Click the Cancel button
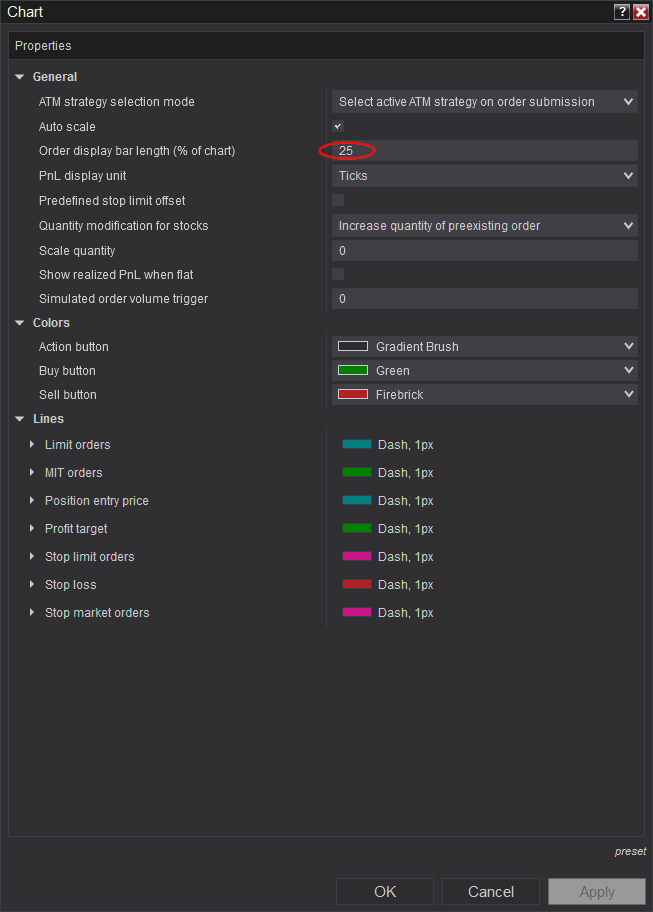 [491, 891]
